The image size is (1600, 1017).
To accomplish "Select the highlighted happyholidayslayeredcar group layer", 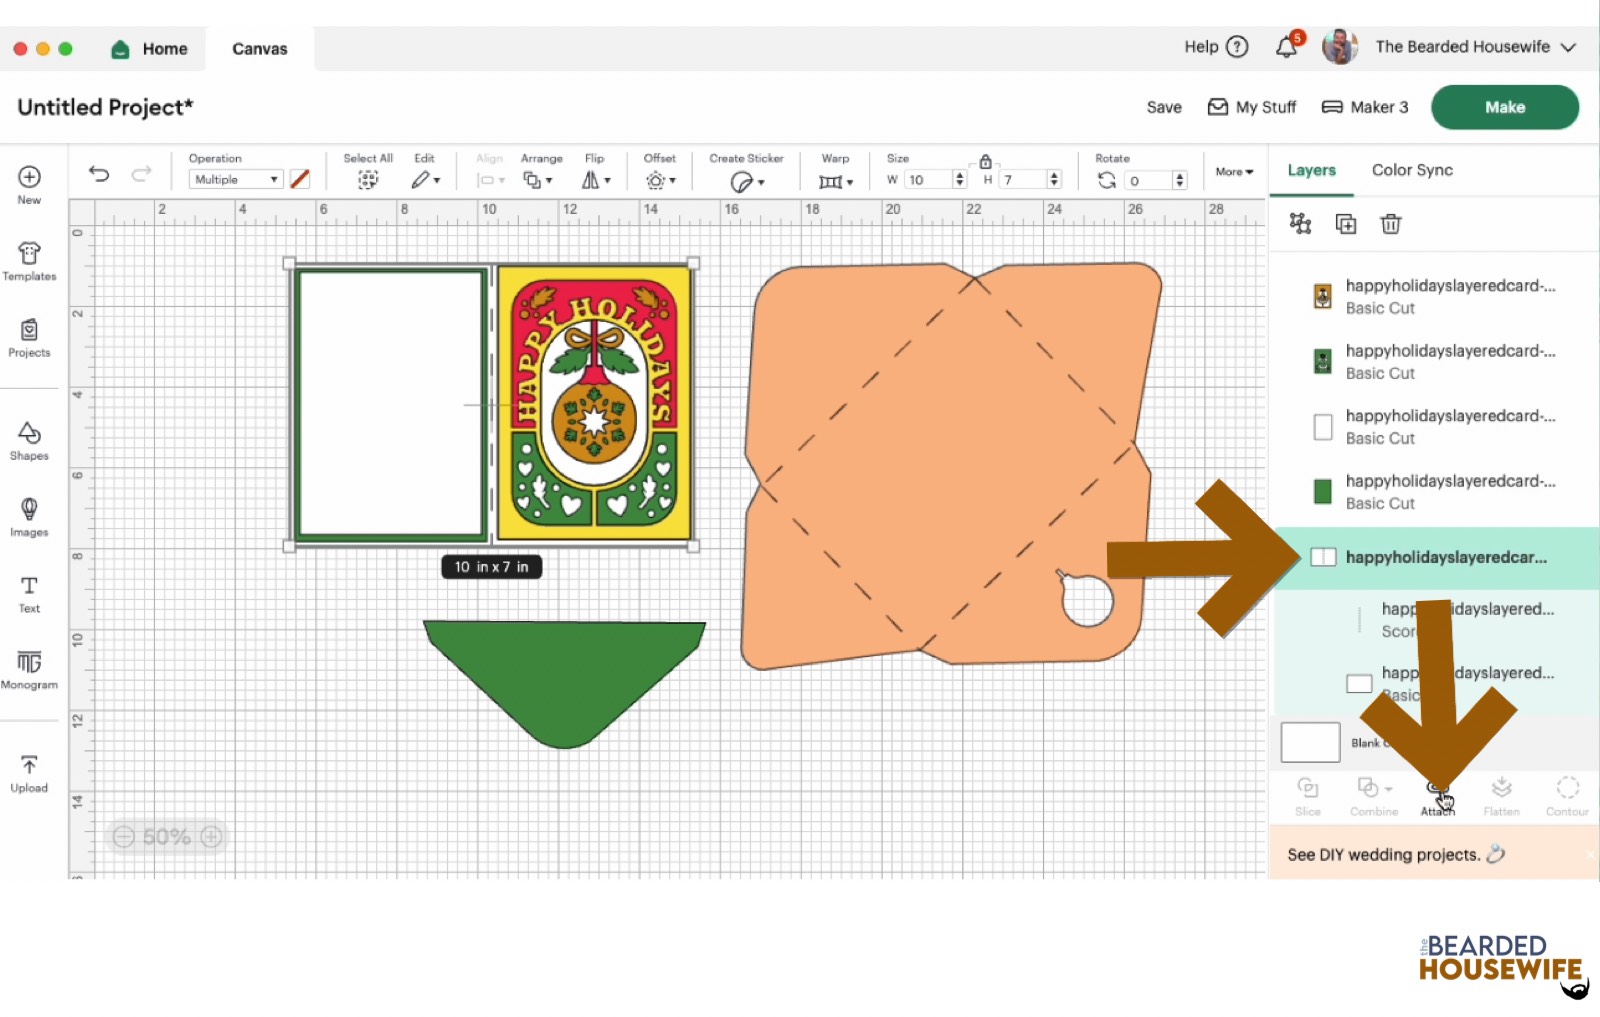I will coord(1436,557).
